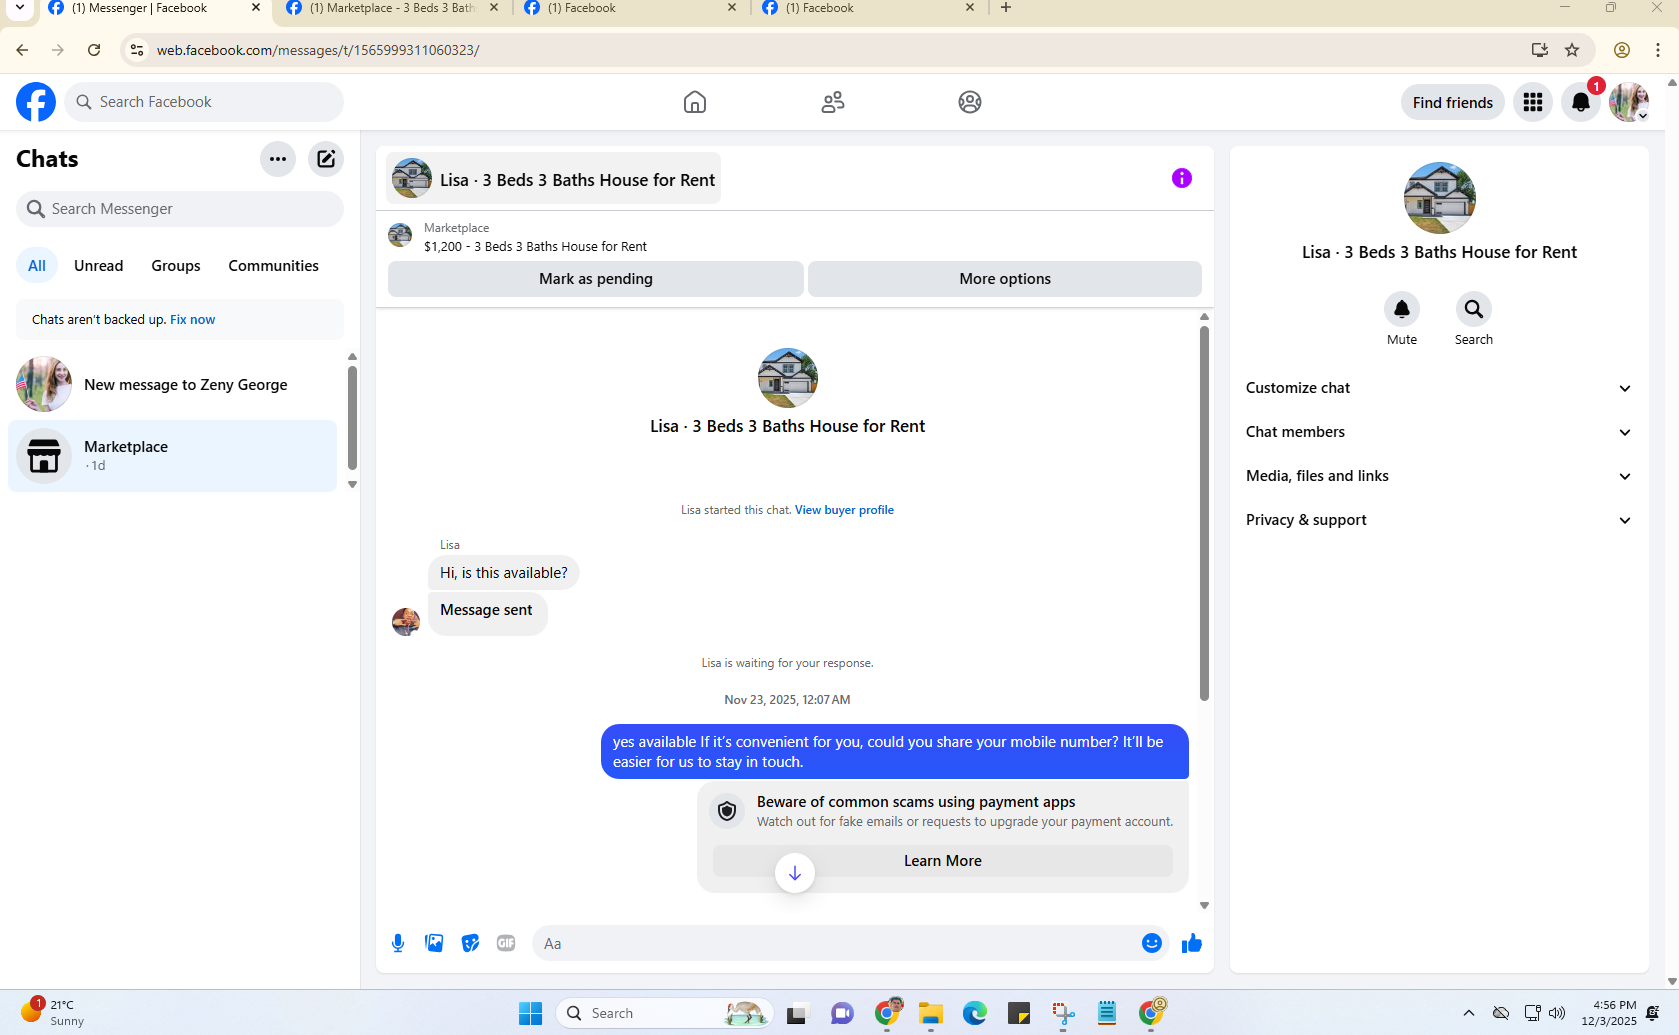Click the Marketplace store icon in chat list
Screen dimensions: 1679x1035
click(44, 456)
